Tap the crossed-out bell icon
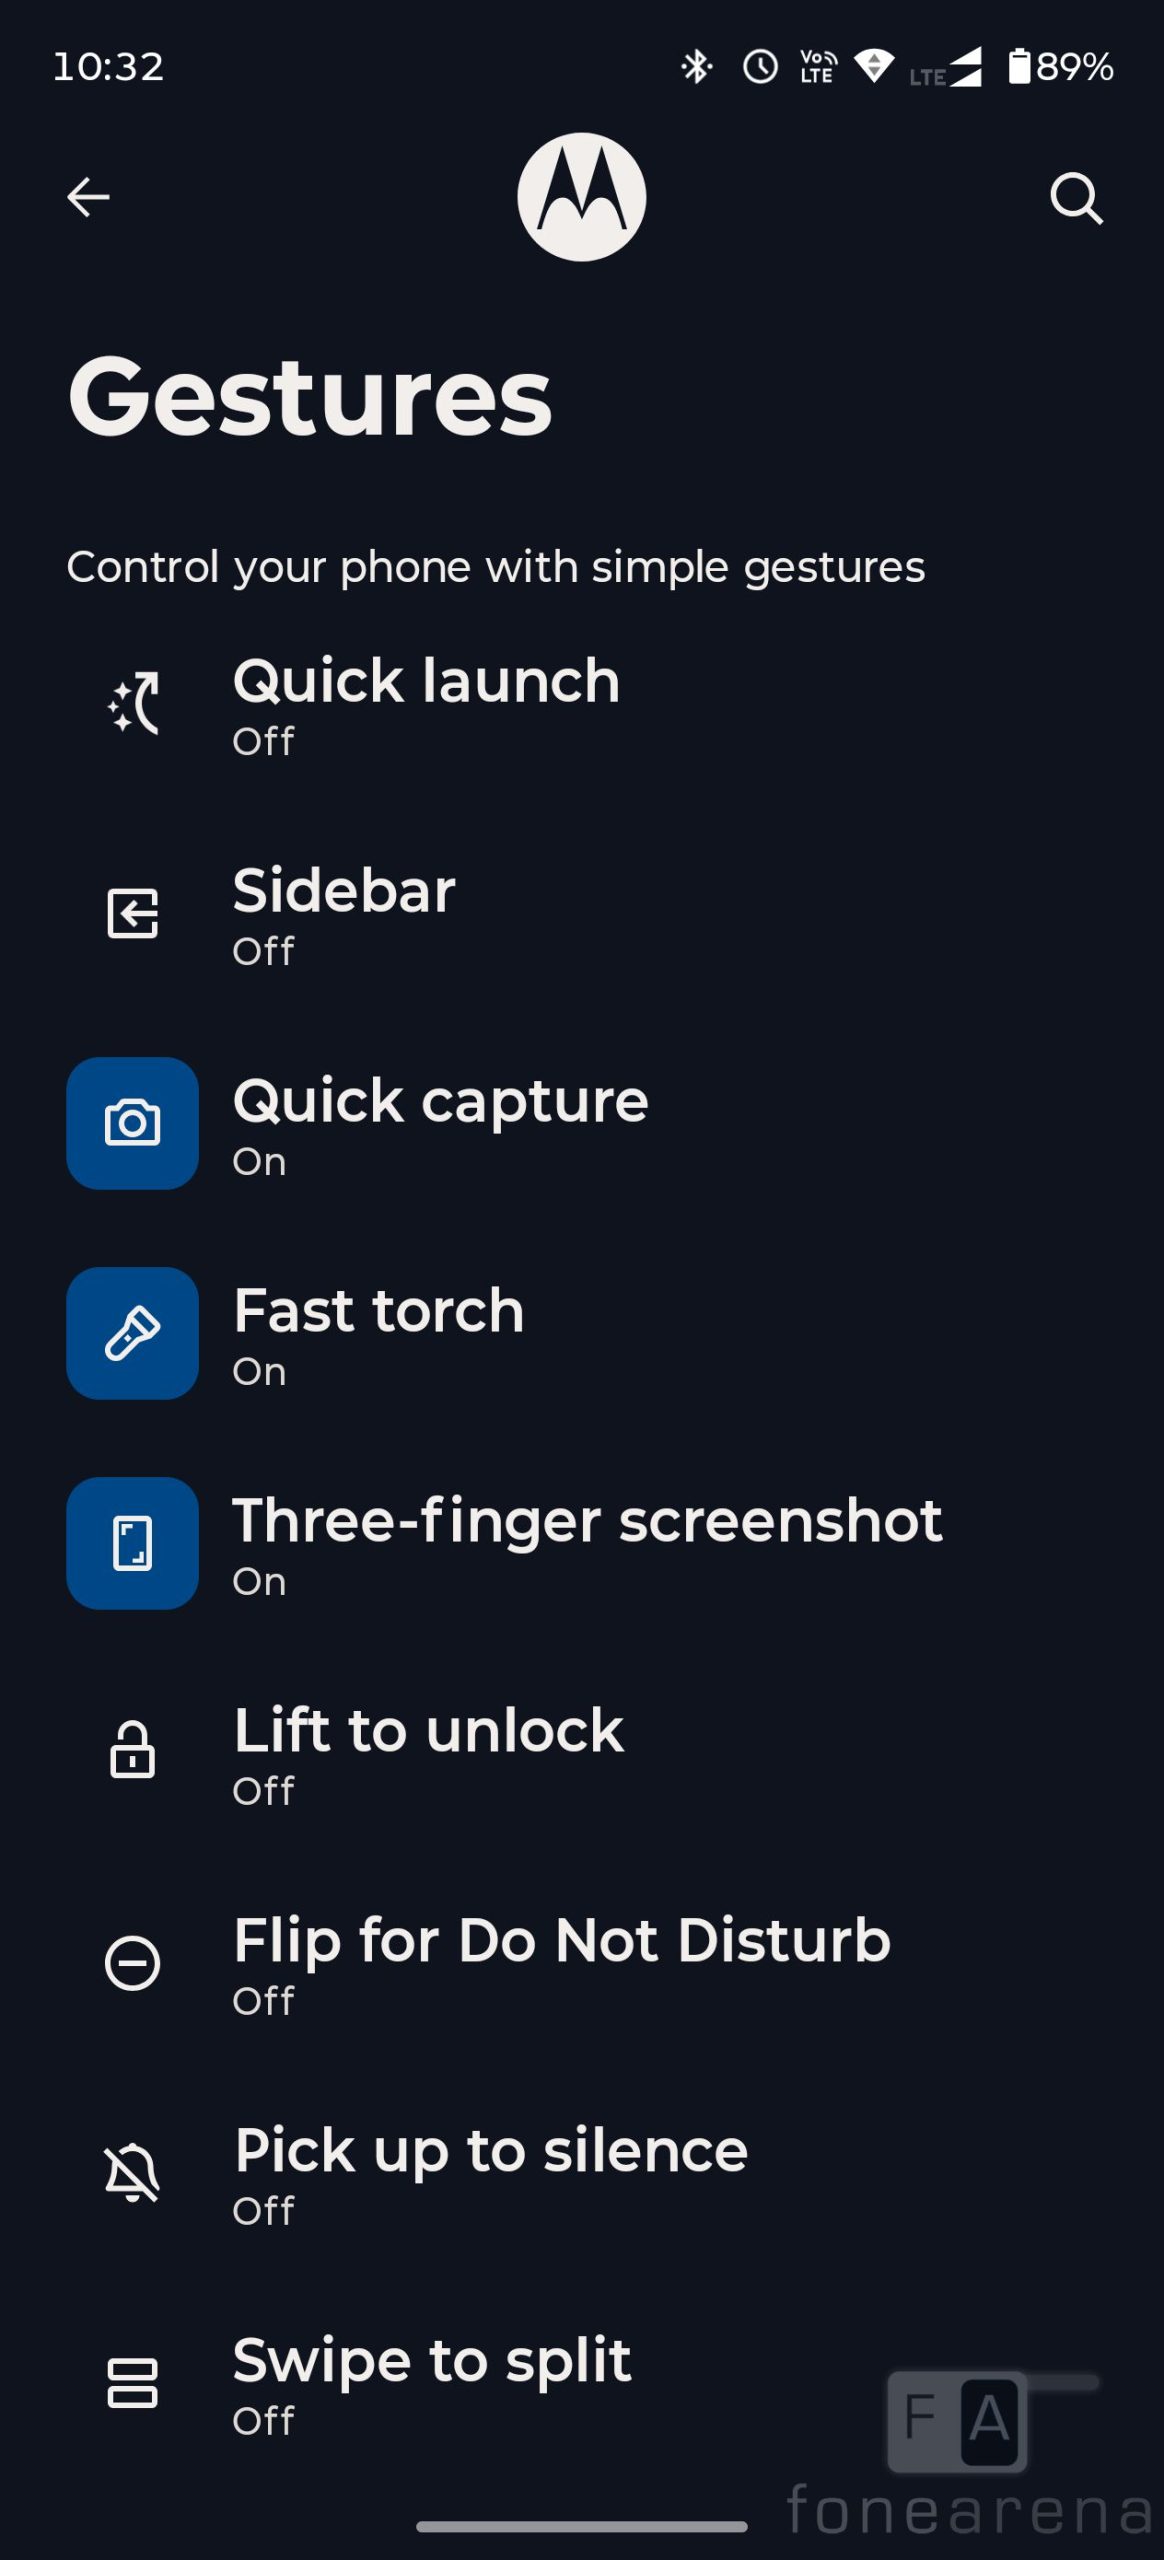The image size is (1164, 2560). [133, 2173]
